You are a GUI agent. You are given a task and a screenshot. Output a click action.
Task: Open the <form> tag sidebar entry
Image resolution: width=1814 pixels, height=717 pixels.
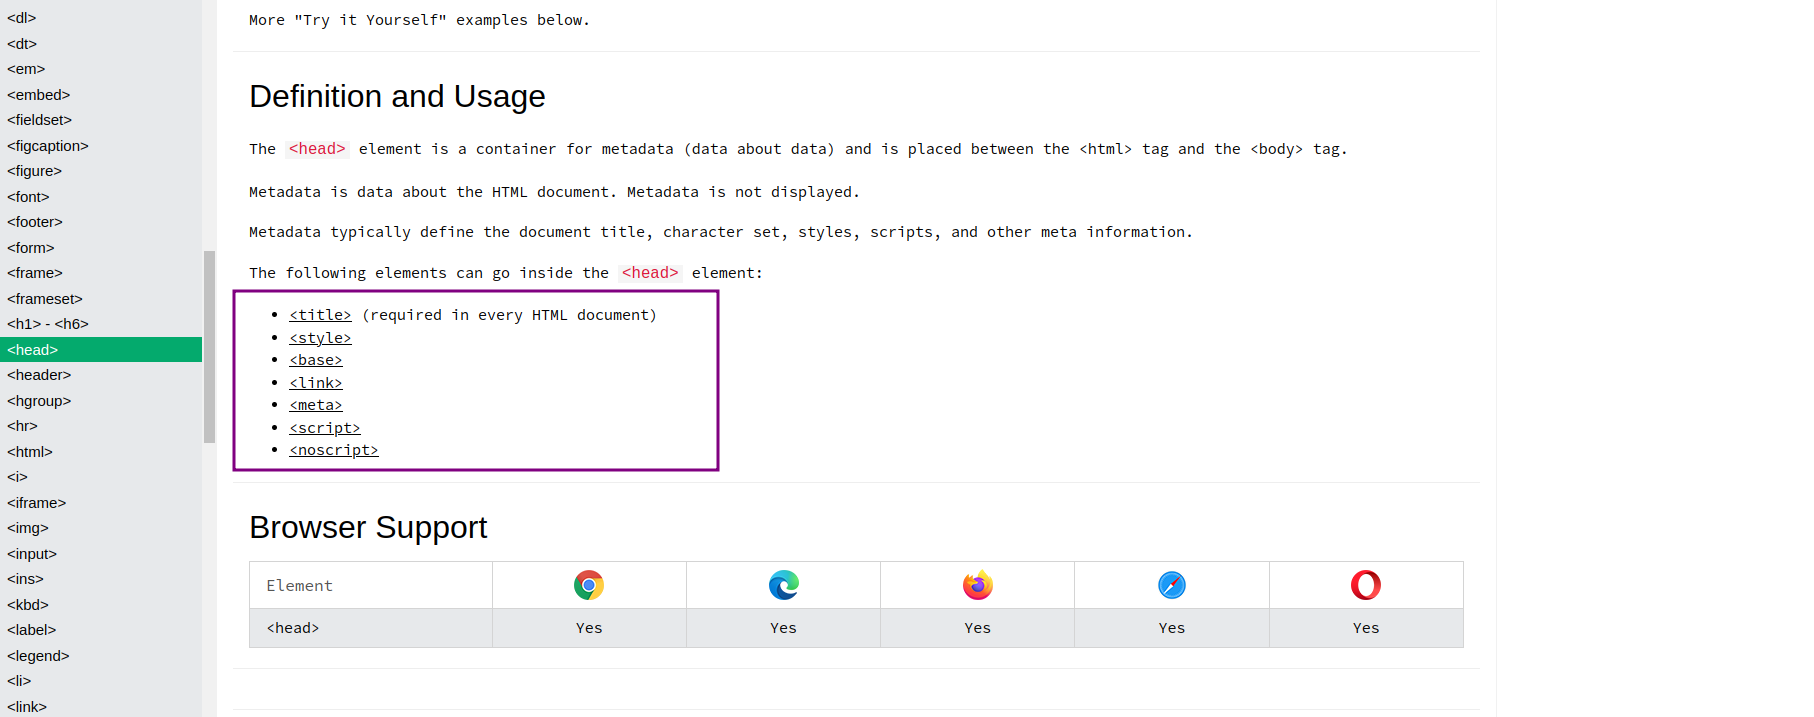pos(31,248)
